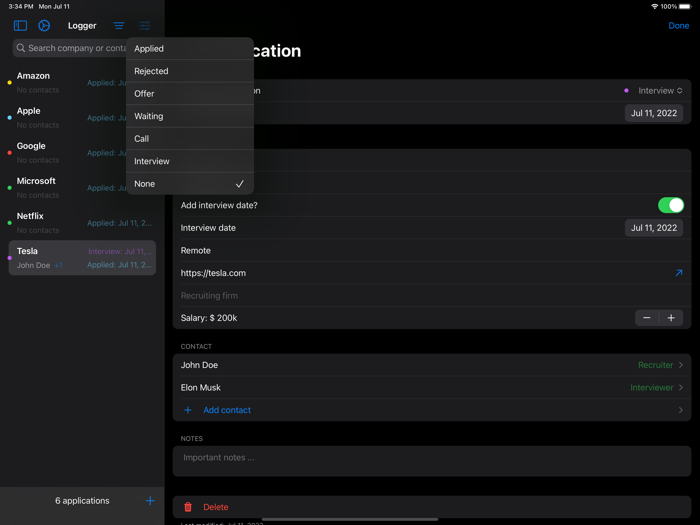Click Add contact link
The width and height of the screenshot is (700, 525).
[x=227, y=410]
